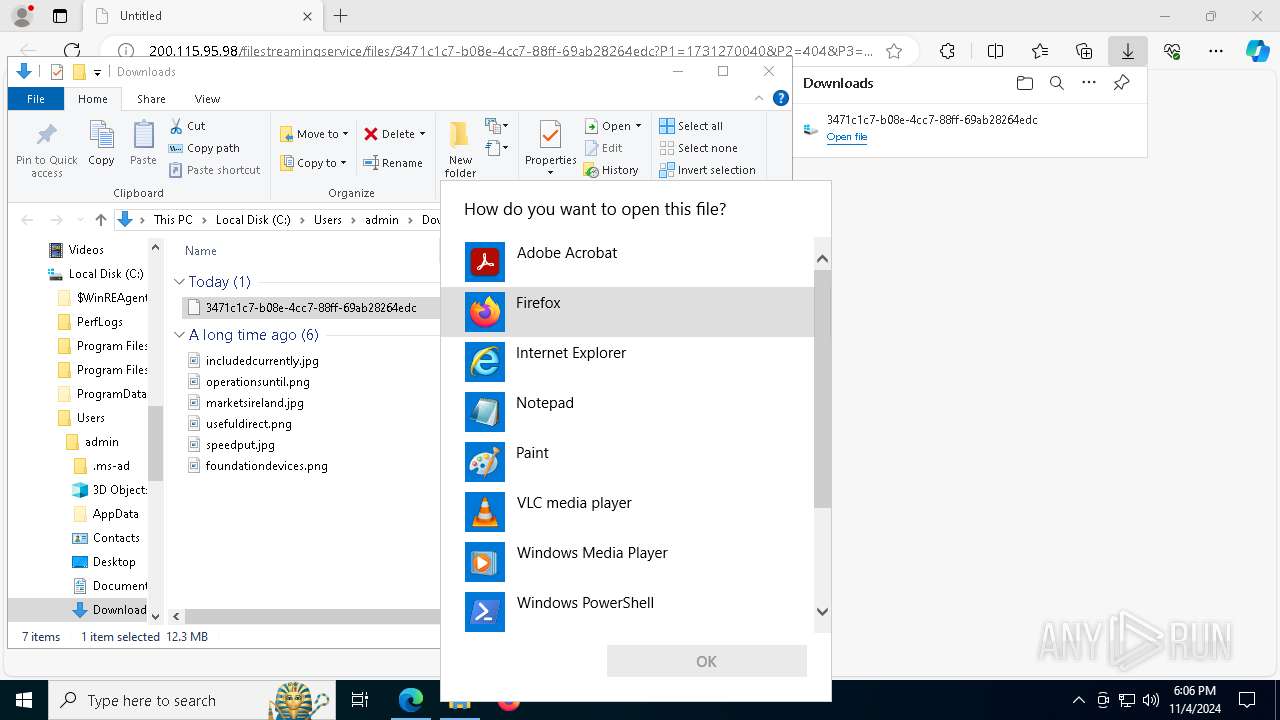Open downloads folder in Edge panel
Viewport: 1280px width, 720px height.
click(x=1024, y=83)
